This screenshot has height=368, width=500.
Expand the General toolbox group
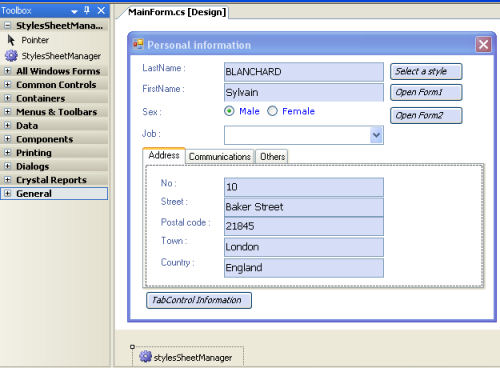point(7,193)
